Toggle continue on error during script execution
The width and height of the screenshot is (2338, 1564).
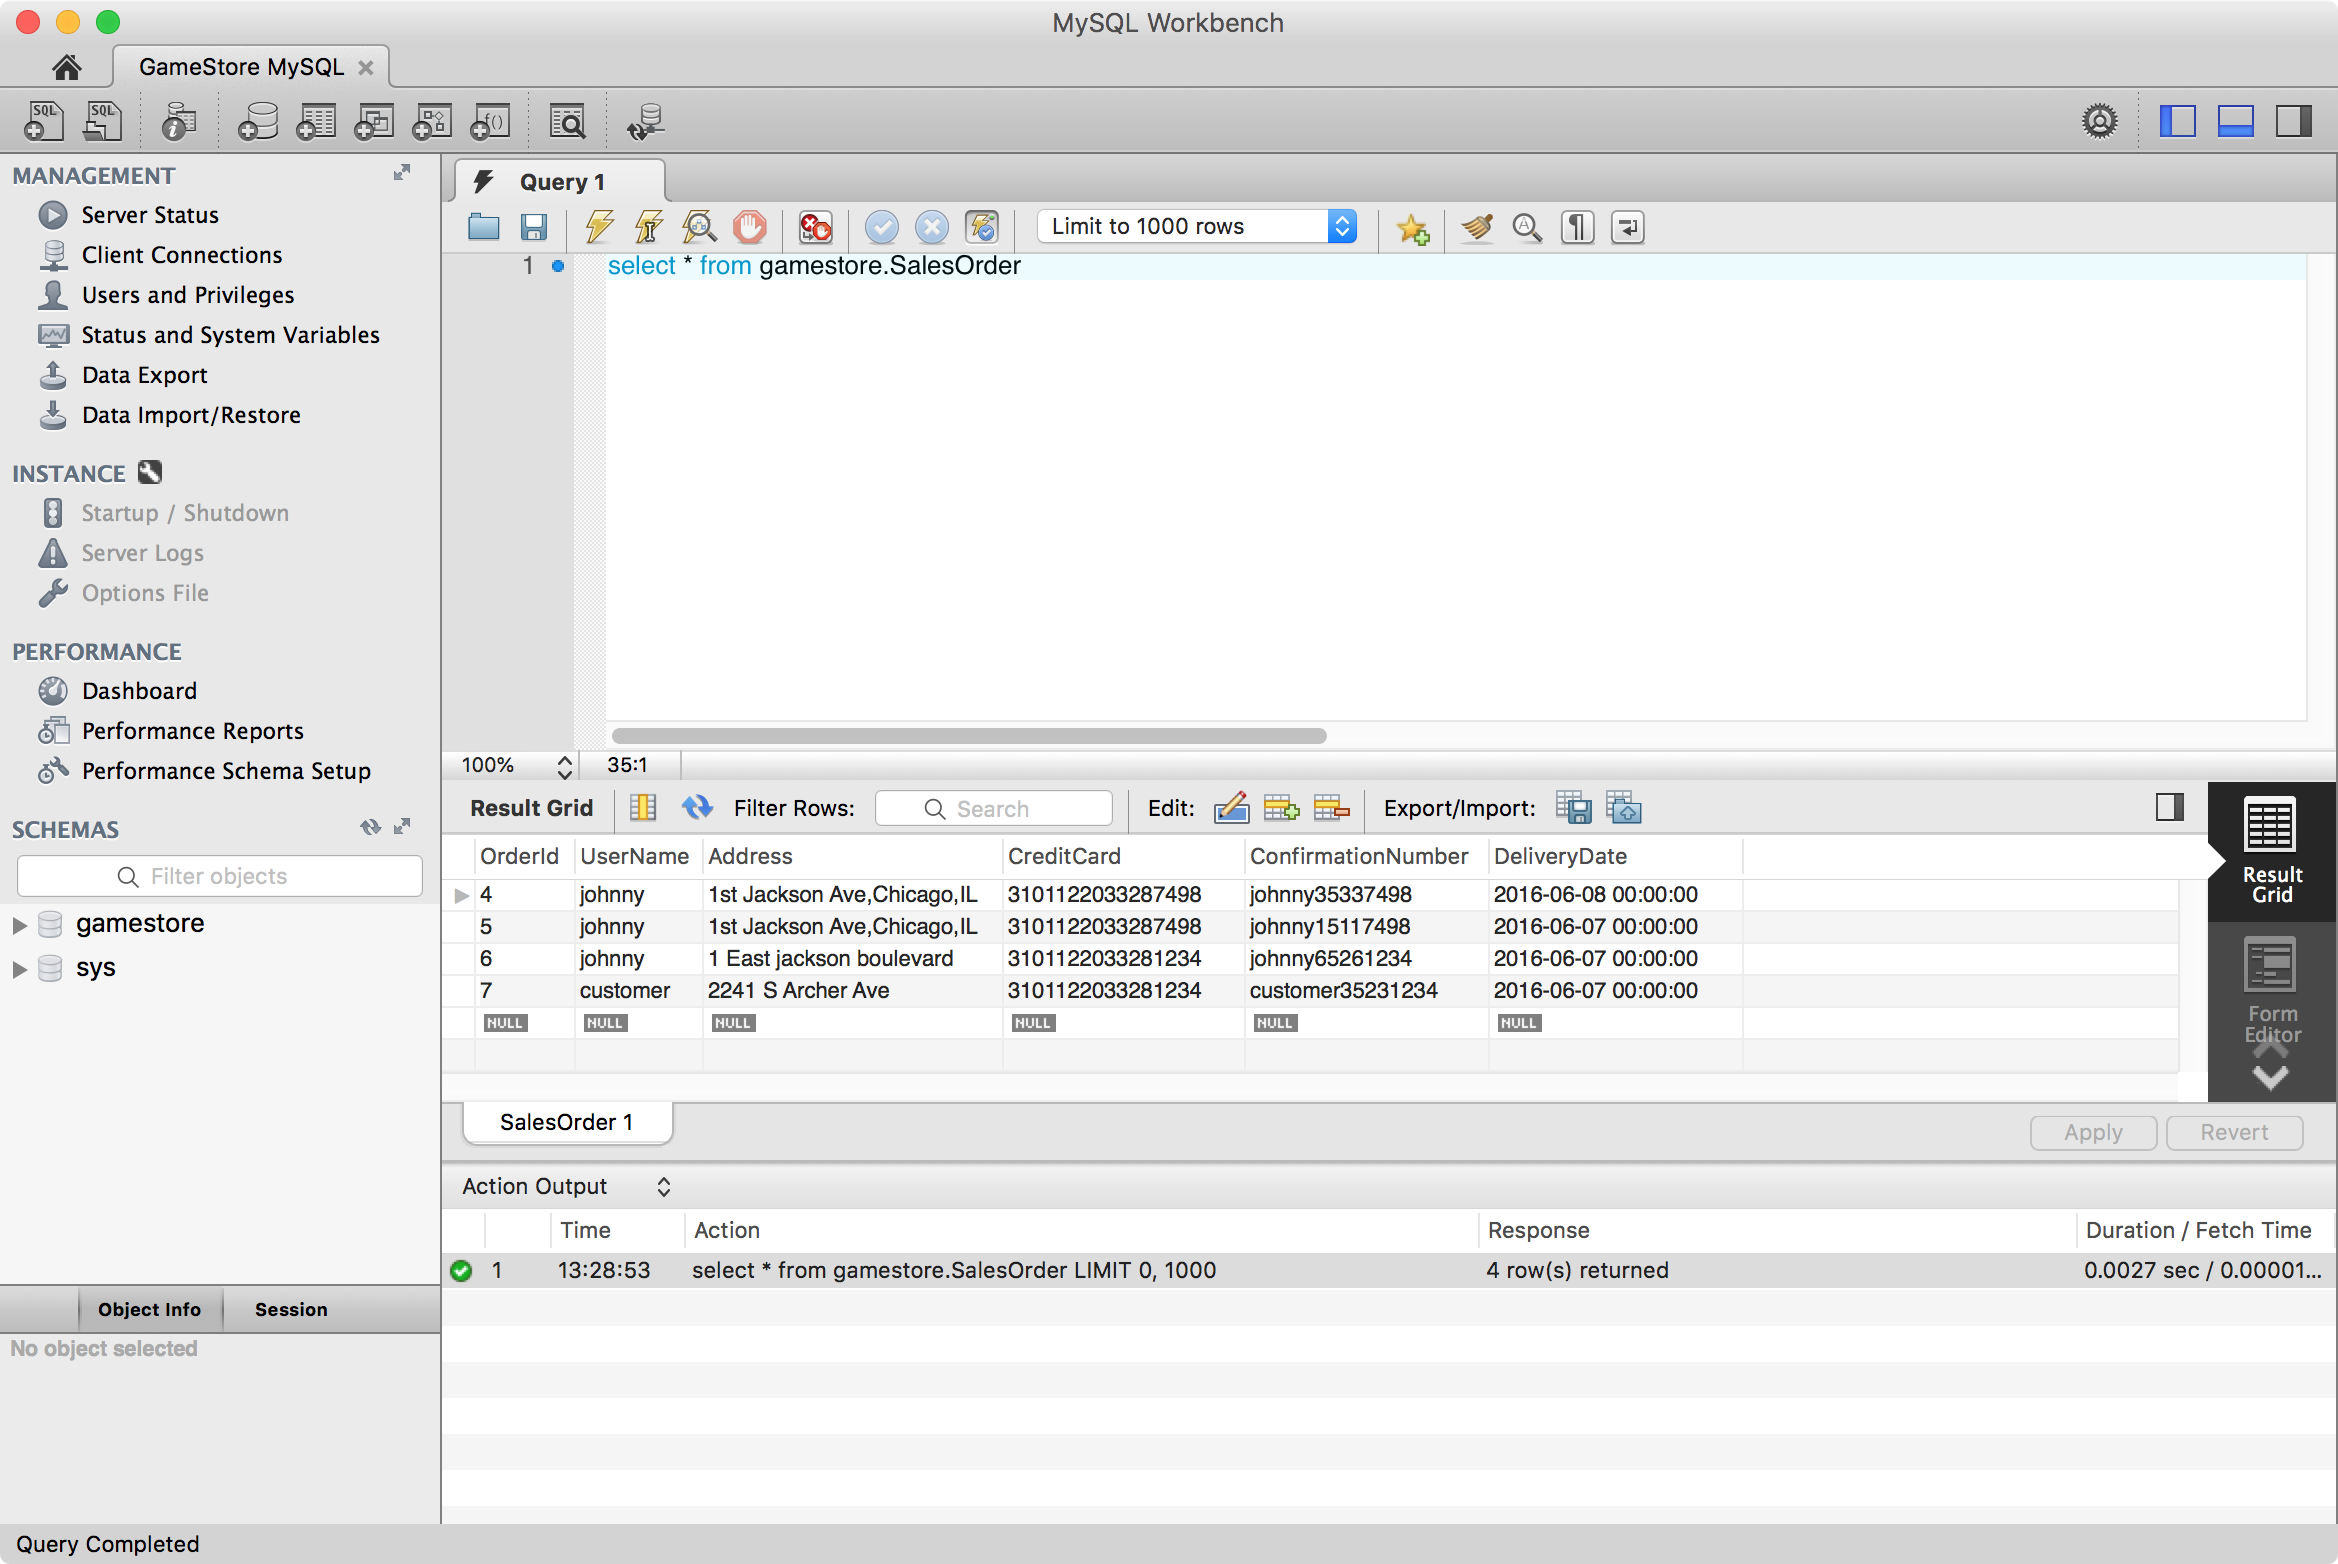point(816,227)
